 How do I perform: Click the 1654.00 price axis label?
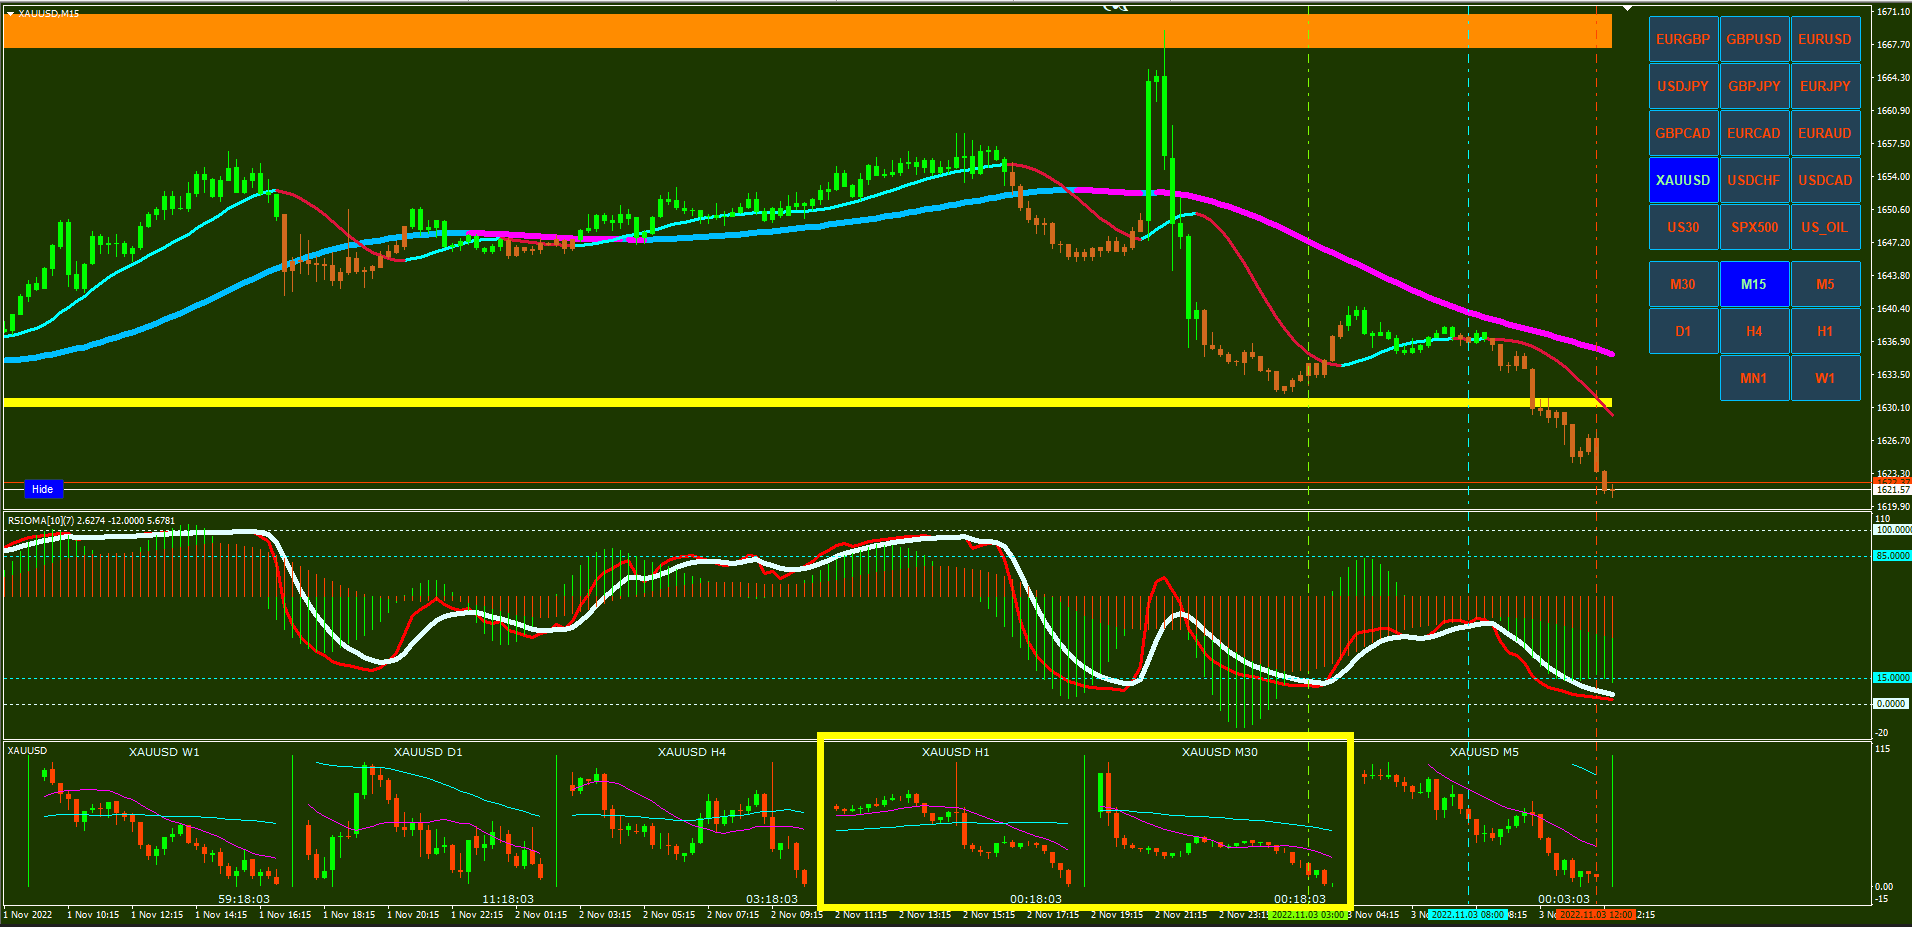click(1893, 177)
